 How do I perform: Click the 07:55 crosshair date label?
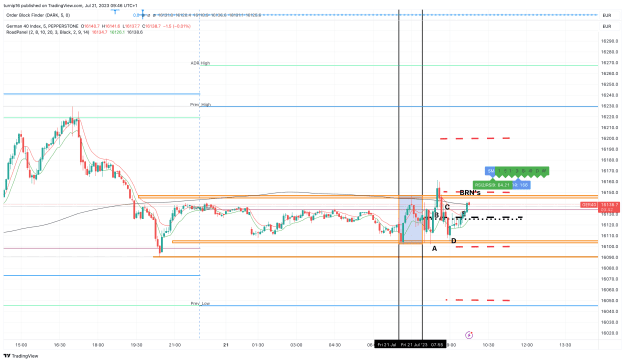423,344
